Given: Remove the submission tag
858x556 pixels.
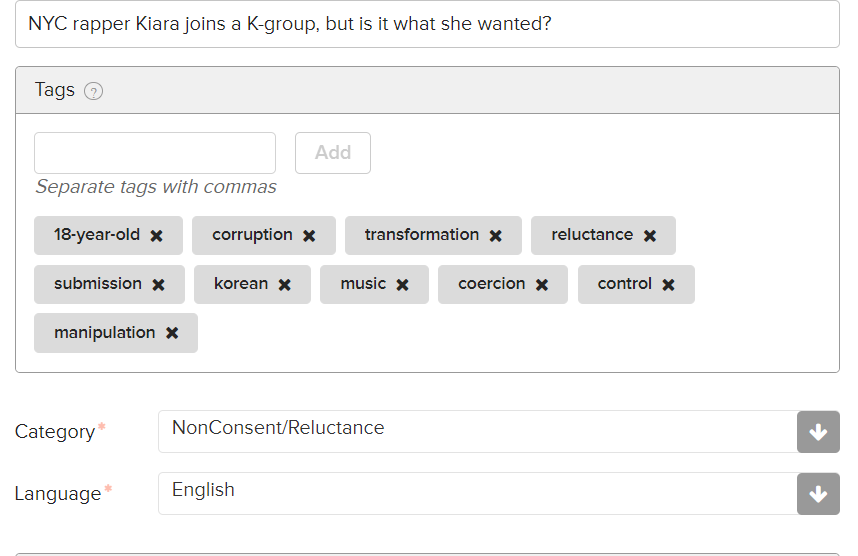Looking at the screenshot, I should click(159, 285).
